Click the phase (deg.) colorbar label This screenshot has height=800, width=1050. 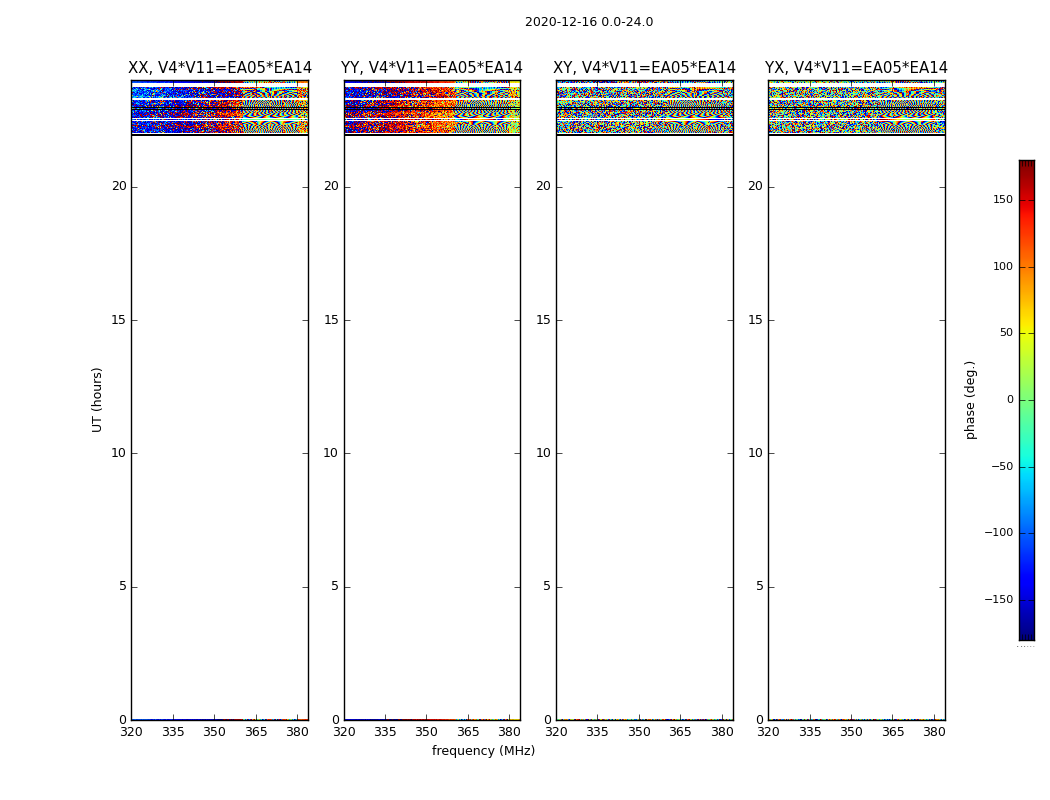pos(970,399)
